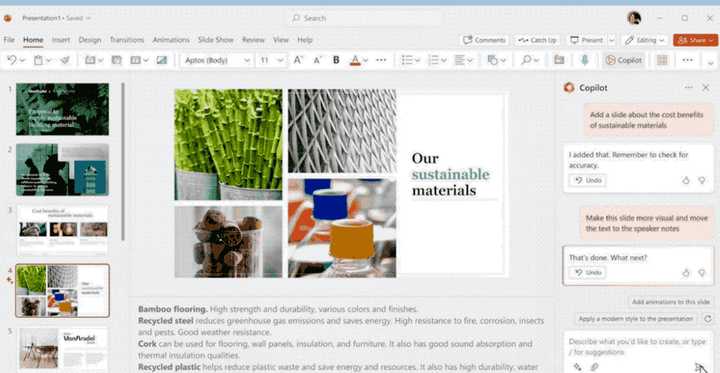Click the sparkle prompt guide icon in Copilot
The image size is (720, 373).
click(578, 367)
